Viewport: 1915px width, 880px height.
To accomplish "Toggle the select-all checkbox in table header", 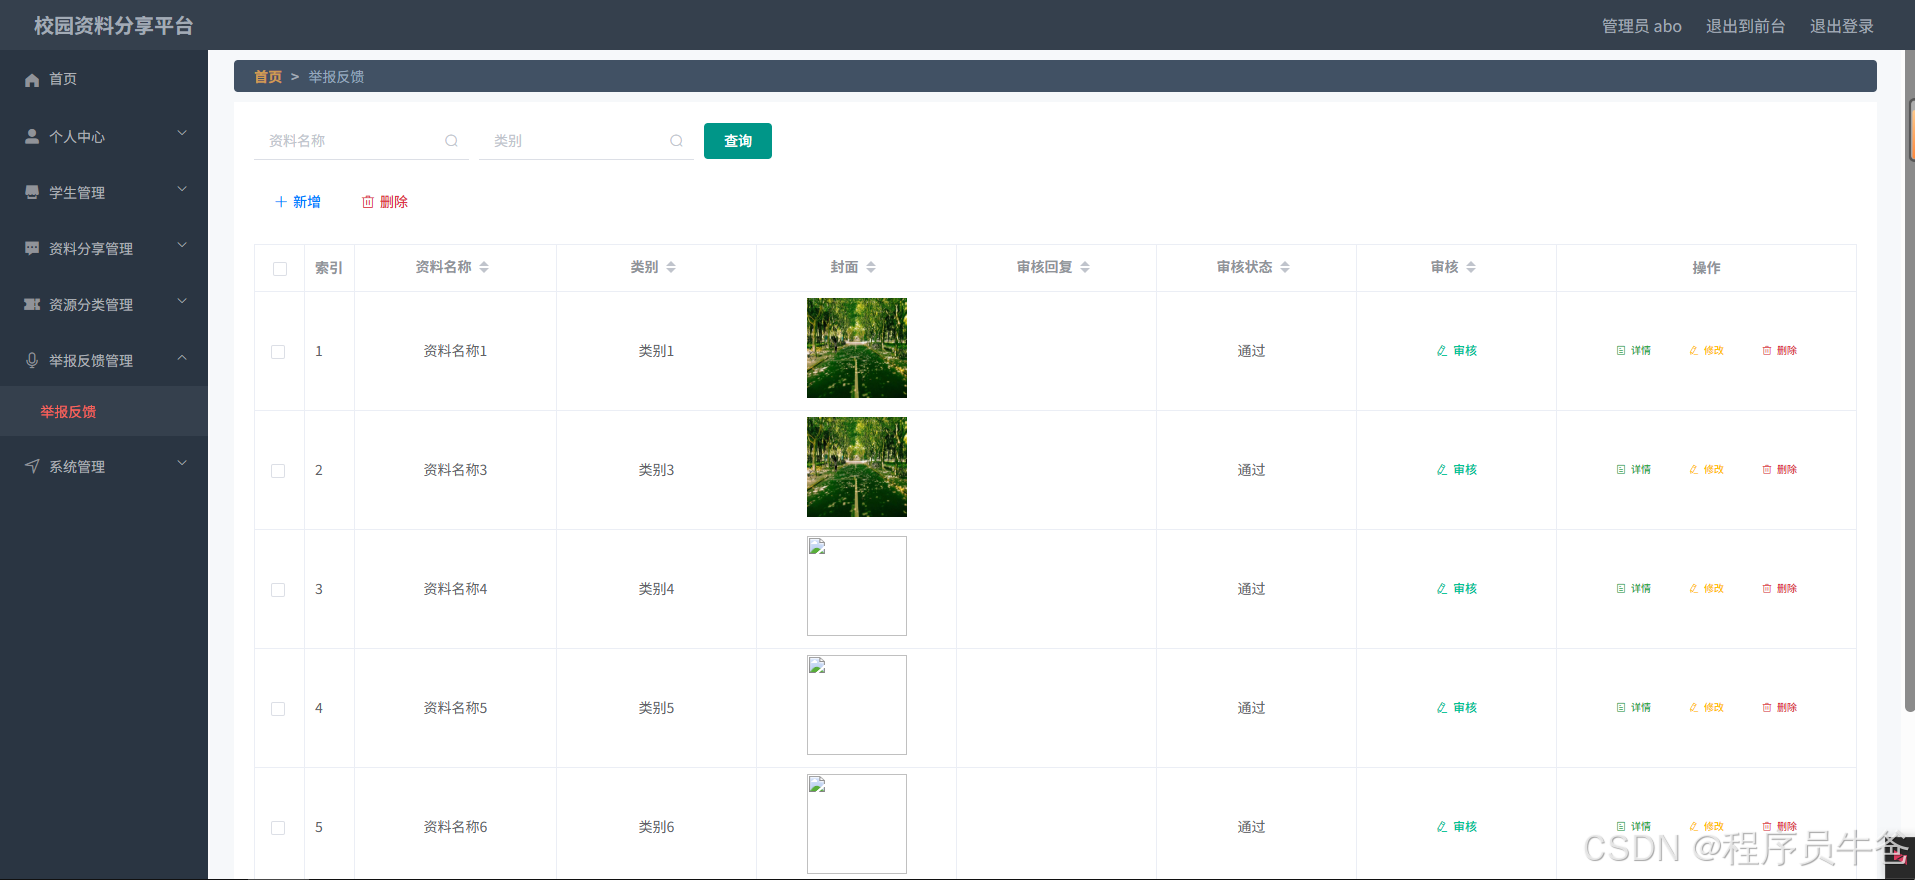I will point(280,268).
